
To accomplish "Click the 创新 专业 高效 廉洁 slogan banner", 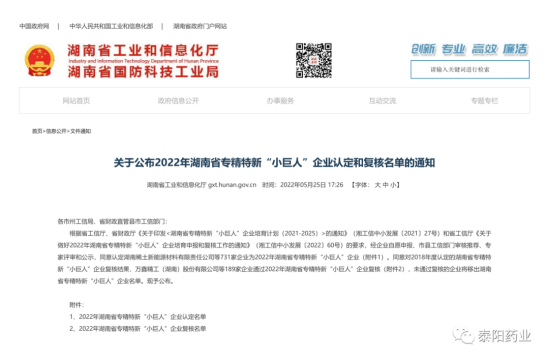I will [x=470, y=49].
